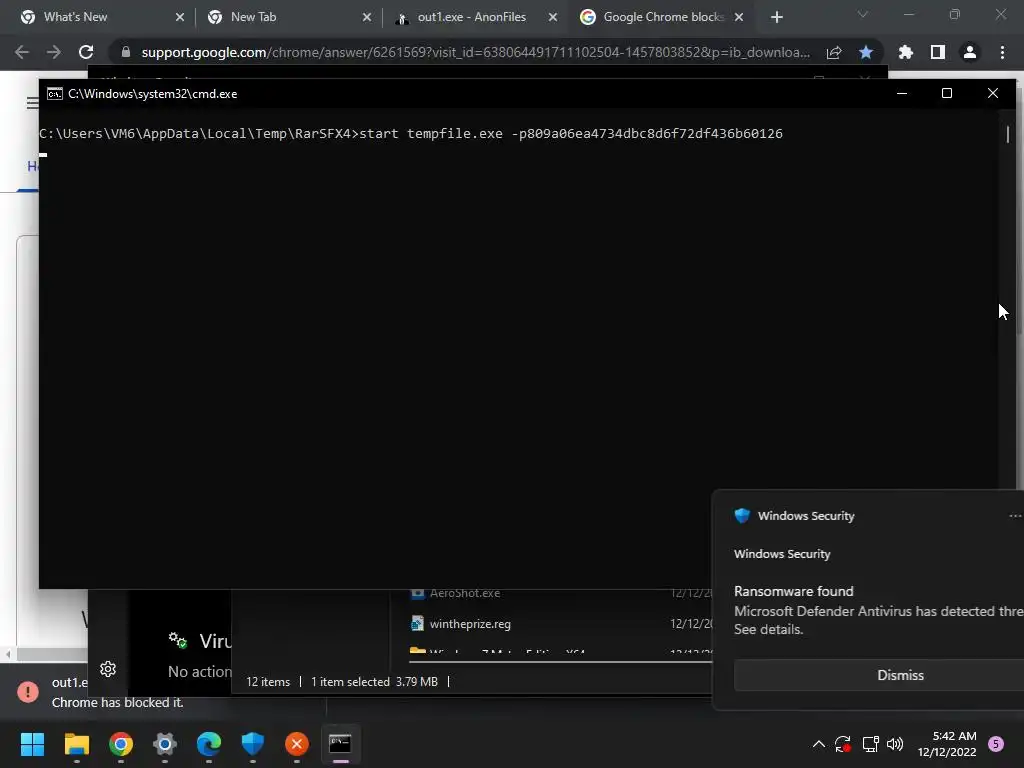Open Chrome side panel

(x=938, y=52)
